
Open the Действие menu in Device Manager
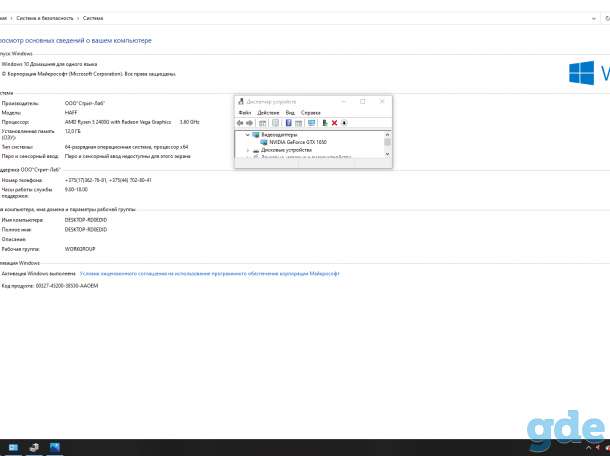coord(268,113)
